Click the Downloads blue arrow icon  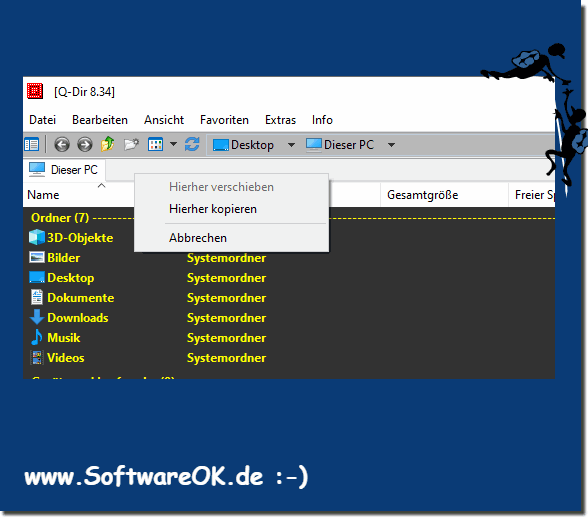coord(37,317)
